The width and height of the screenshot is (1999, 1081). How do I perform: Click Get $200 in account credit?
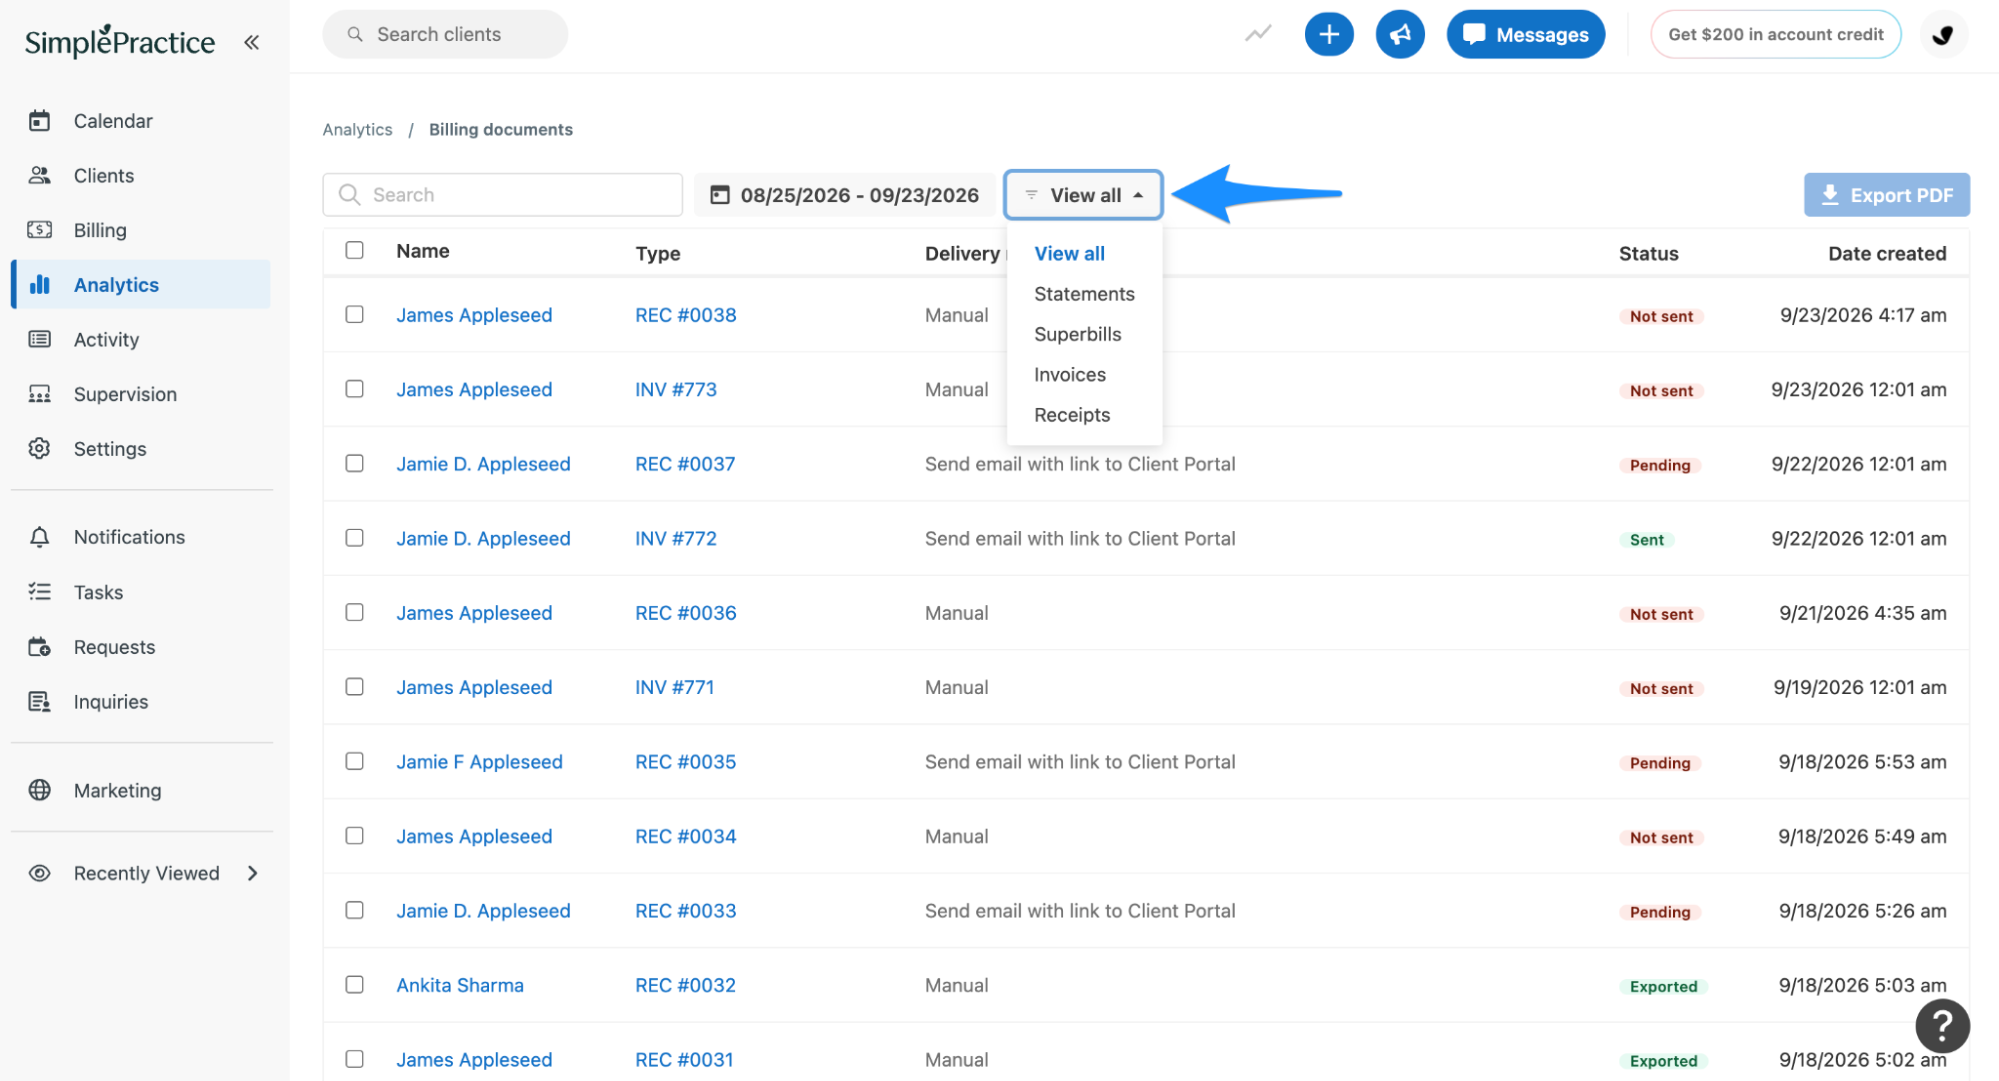[x=1775, y=34]
